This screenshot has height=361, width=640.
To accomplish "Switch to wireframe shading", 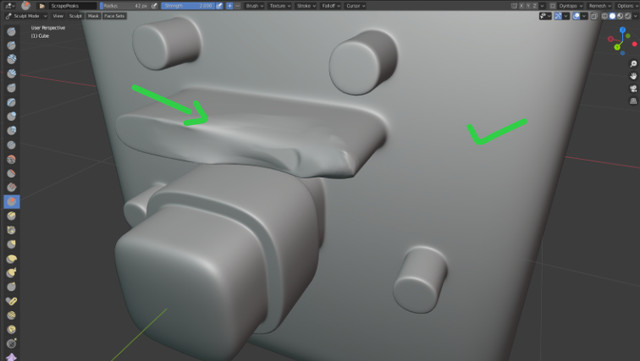I will [x=604, y=16].
